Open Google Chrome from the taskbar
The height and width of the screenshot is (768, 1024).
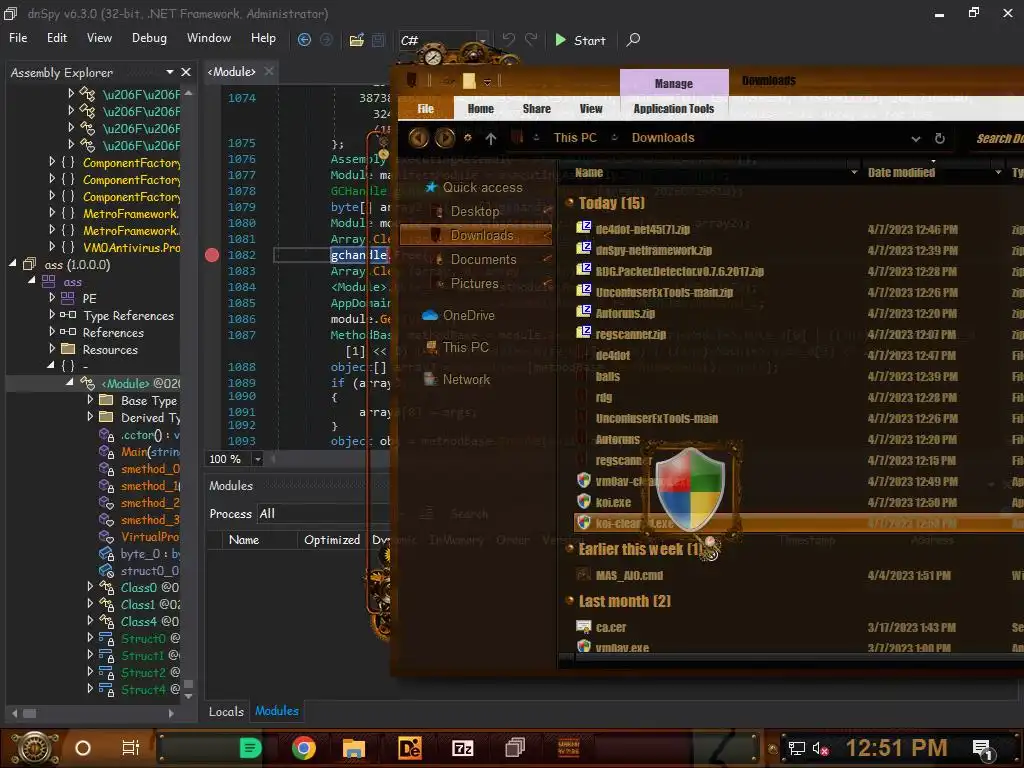click(x=304, y=748)
